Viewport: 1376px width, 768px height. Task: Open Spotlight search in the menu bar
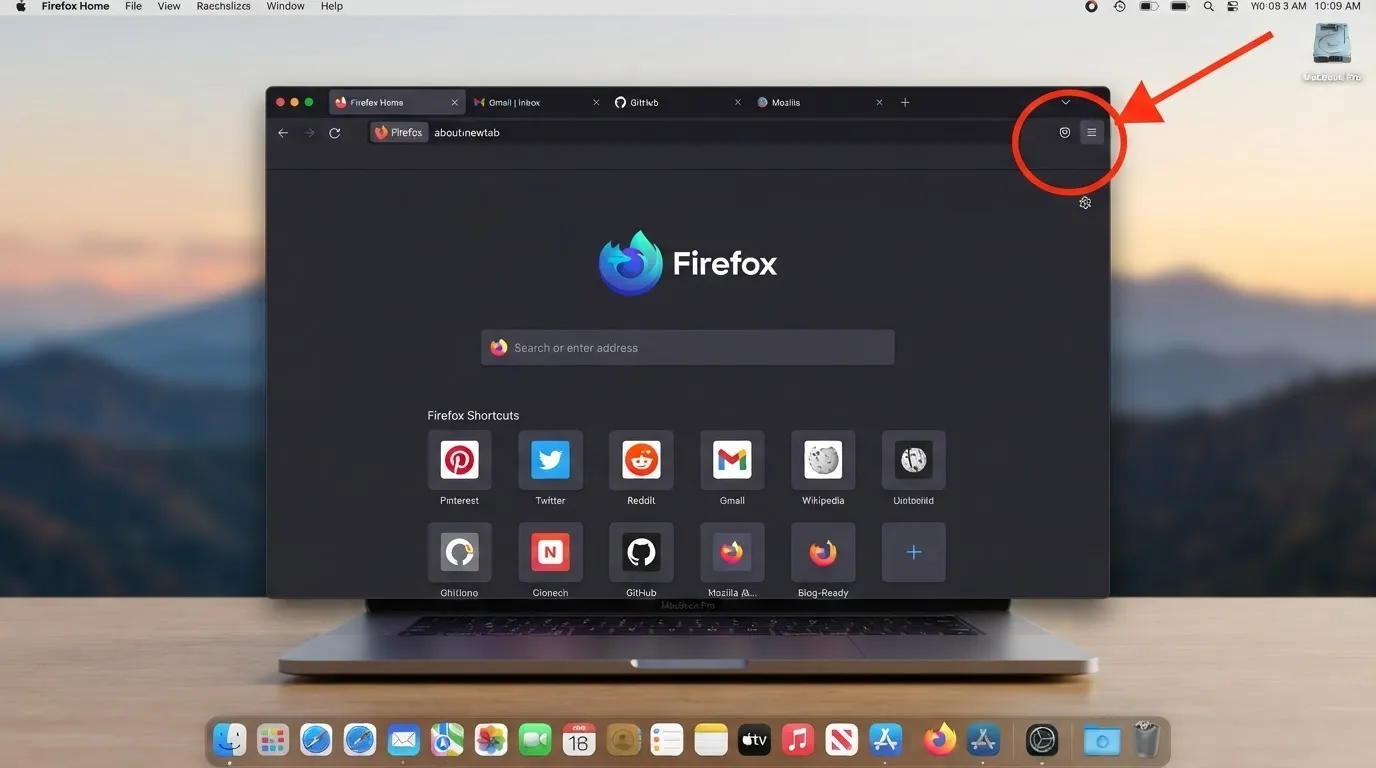[x=1208, y=6]
